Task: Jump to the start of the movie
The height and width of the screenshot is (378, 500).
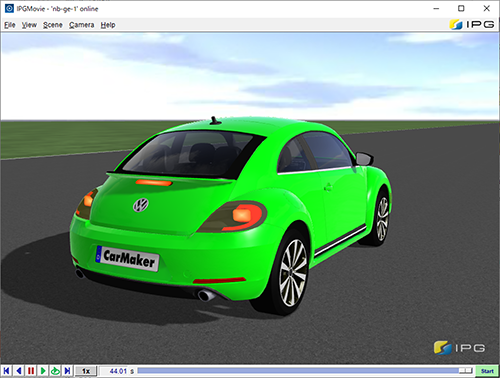Action: (6, 371)
